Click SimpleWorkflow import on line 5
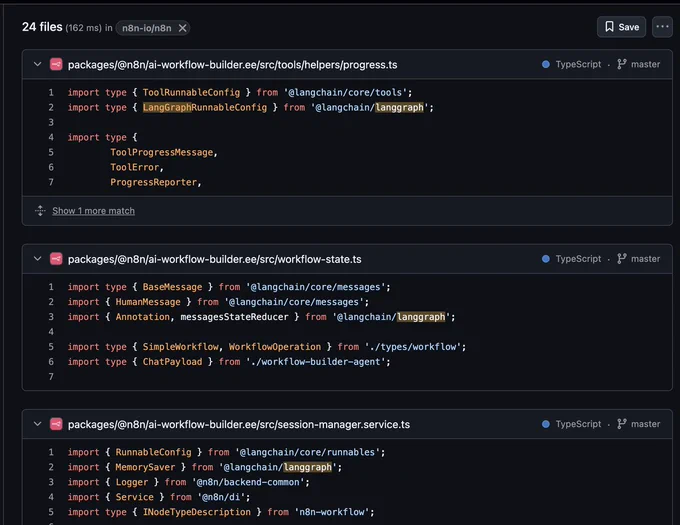Image resolution: width=680 pixels, height=525 pixels. pyautogui.click(x=180, y=347)
